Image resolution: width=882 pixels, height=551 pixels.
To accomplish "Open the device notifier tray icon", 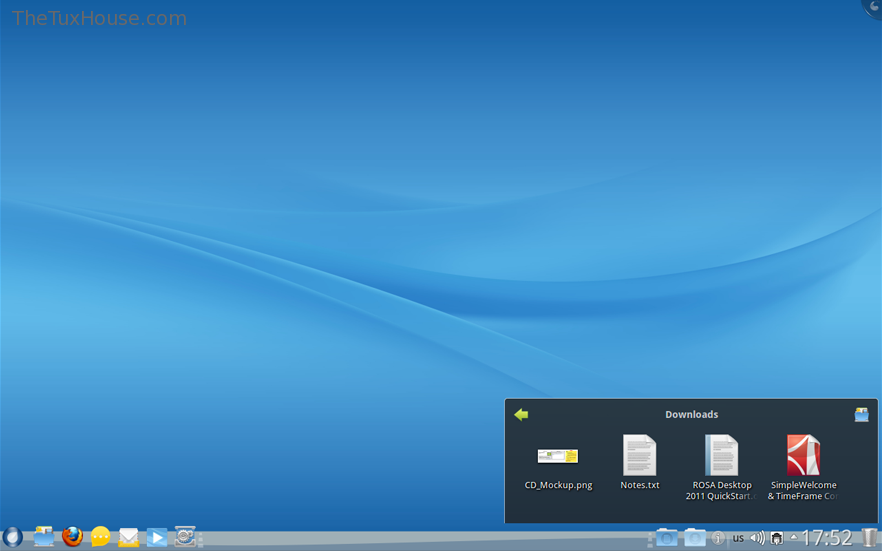I will [x=776, y=538].
